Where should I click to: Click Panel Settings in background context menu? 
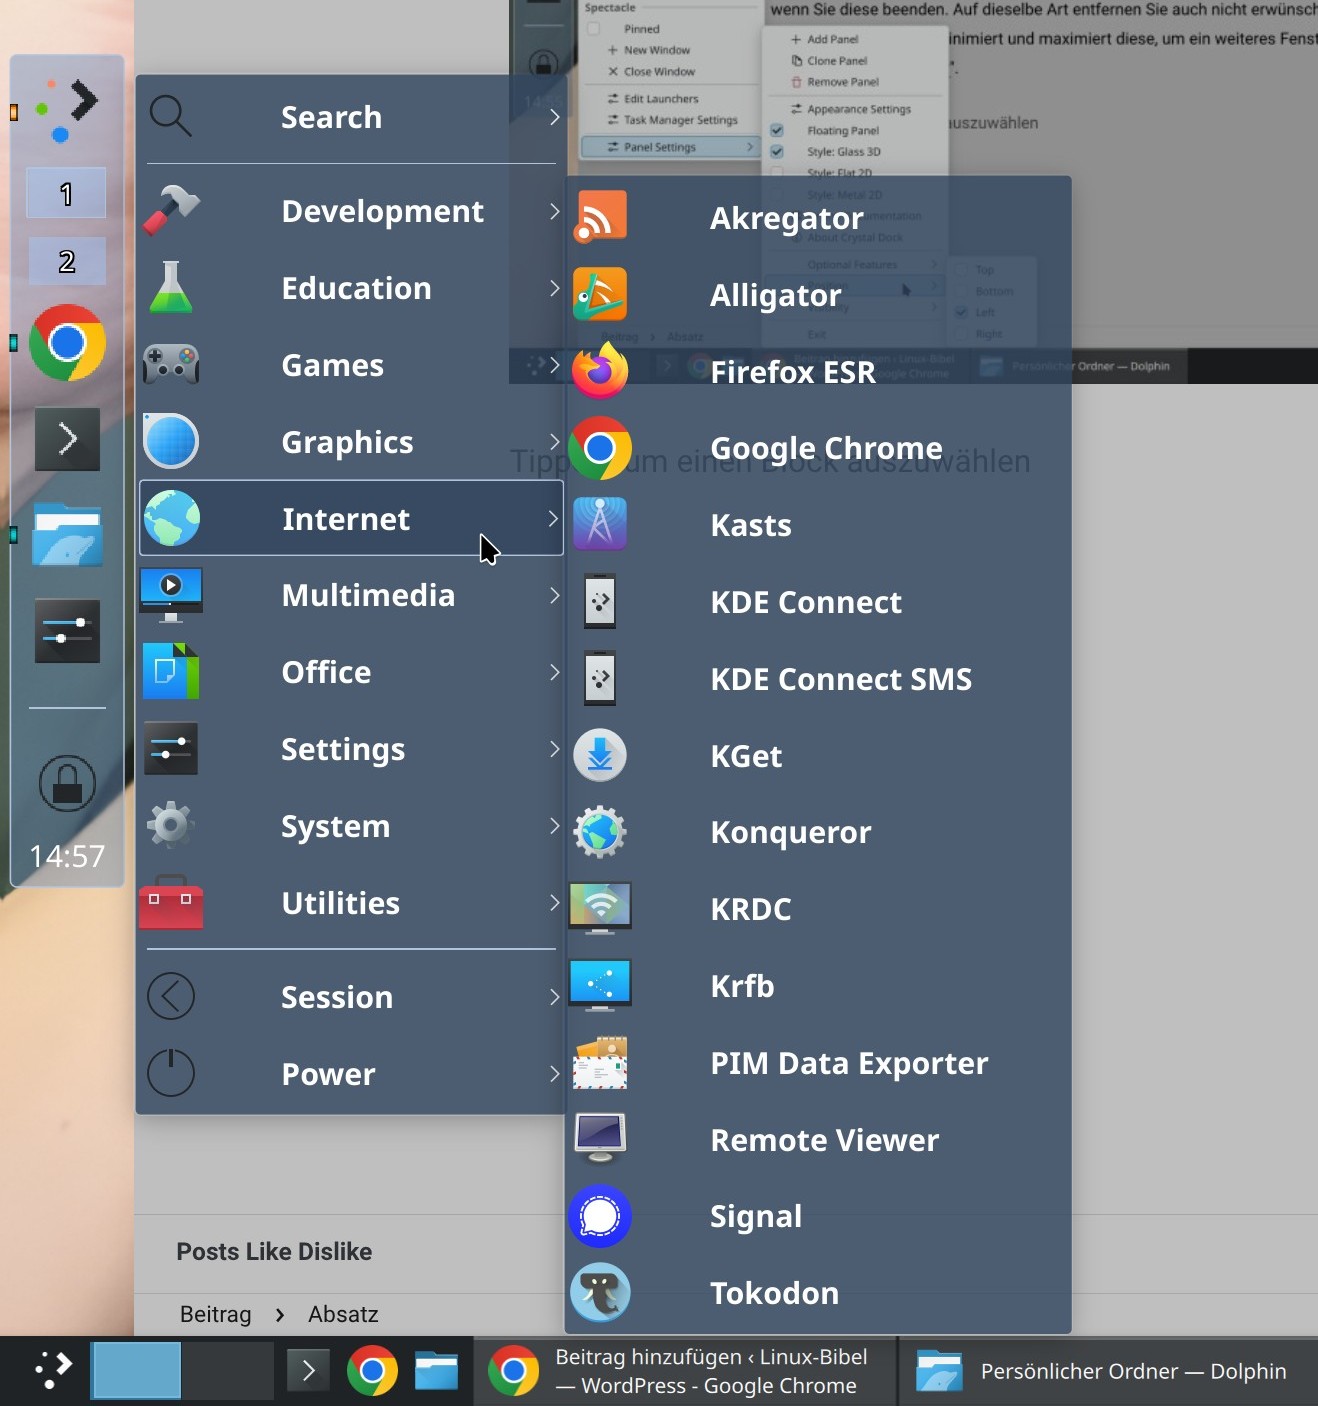pos(670,147)
